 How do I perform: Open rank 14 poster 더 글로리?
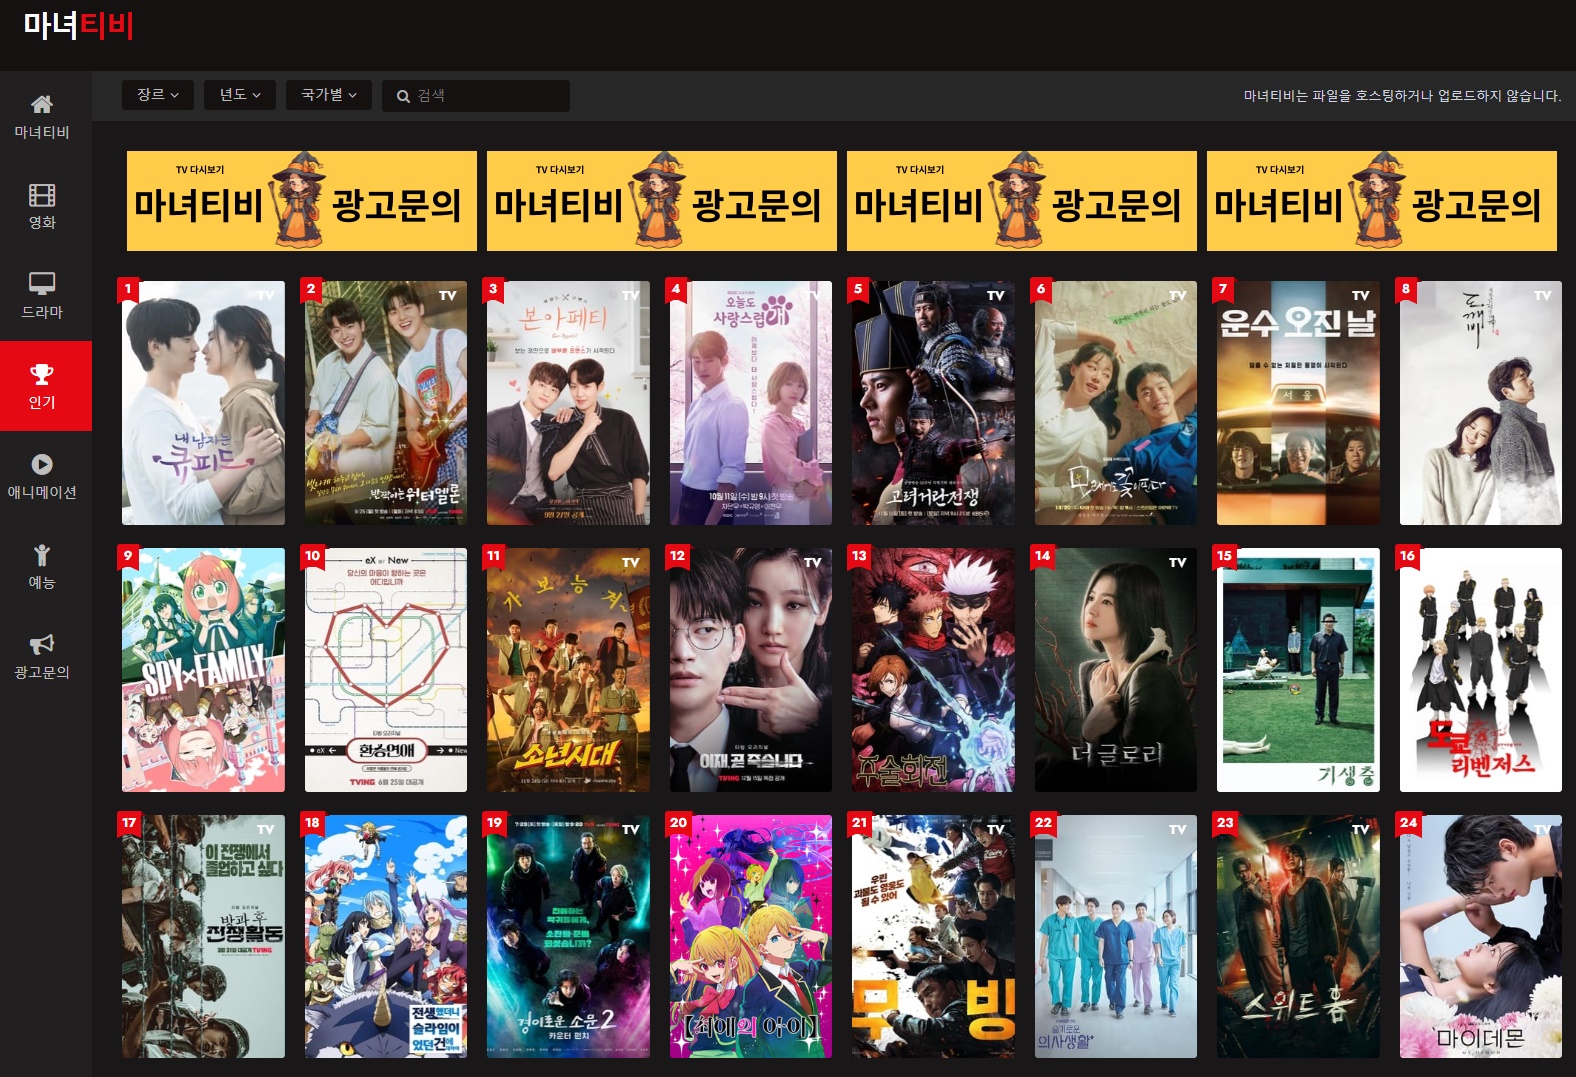pyautogui.click(x=1116, y=670)
